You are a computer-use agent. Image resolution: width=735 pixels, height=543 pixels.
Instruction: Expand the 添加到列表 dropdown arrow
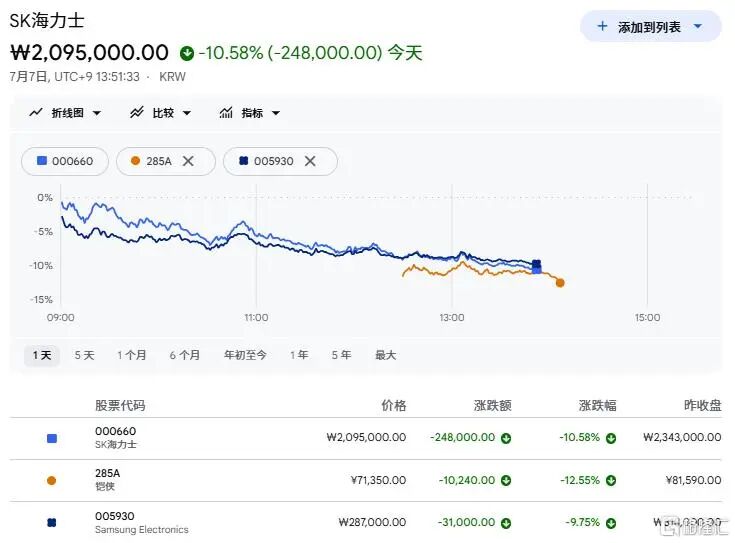pyautogui.click(x=698, y=26)
